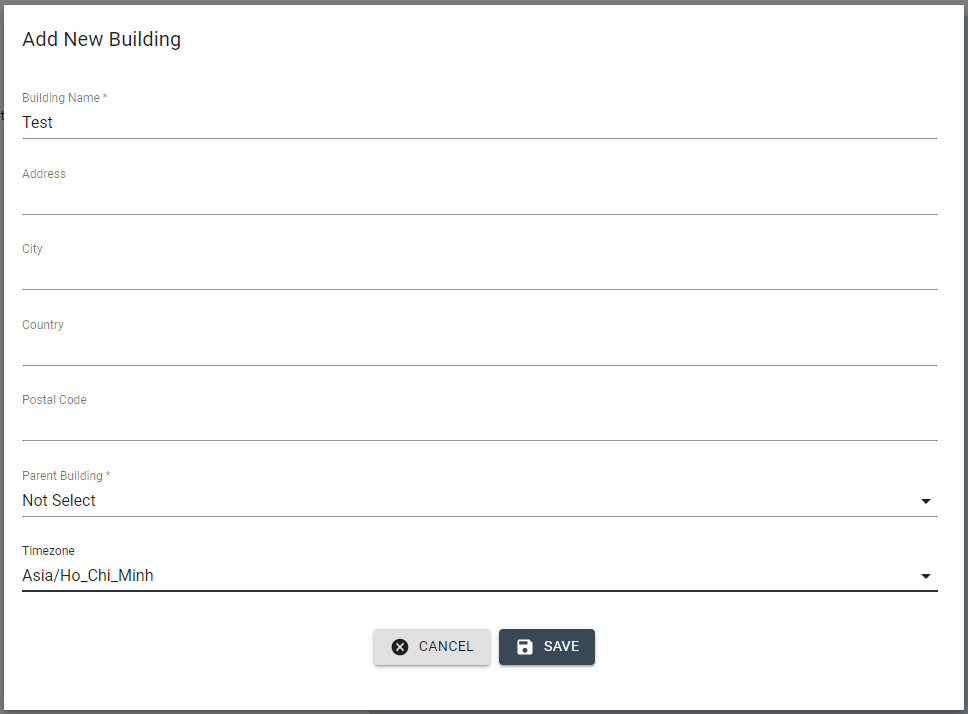Click the 'Building Name *' field label
The width and height of the screenshot is (968, 714).
click(64, 98)
